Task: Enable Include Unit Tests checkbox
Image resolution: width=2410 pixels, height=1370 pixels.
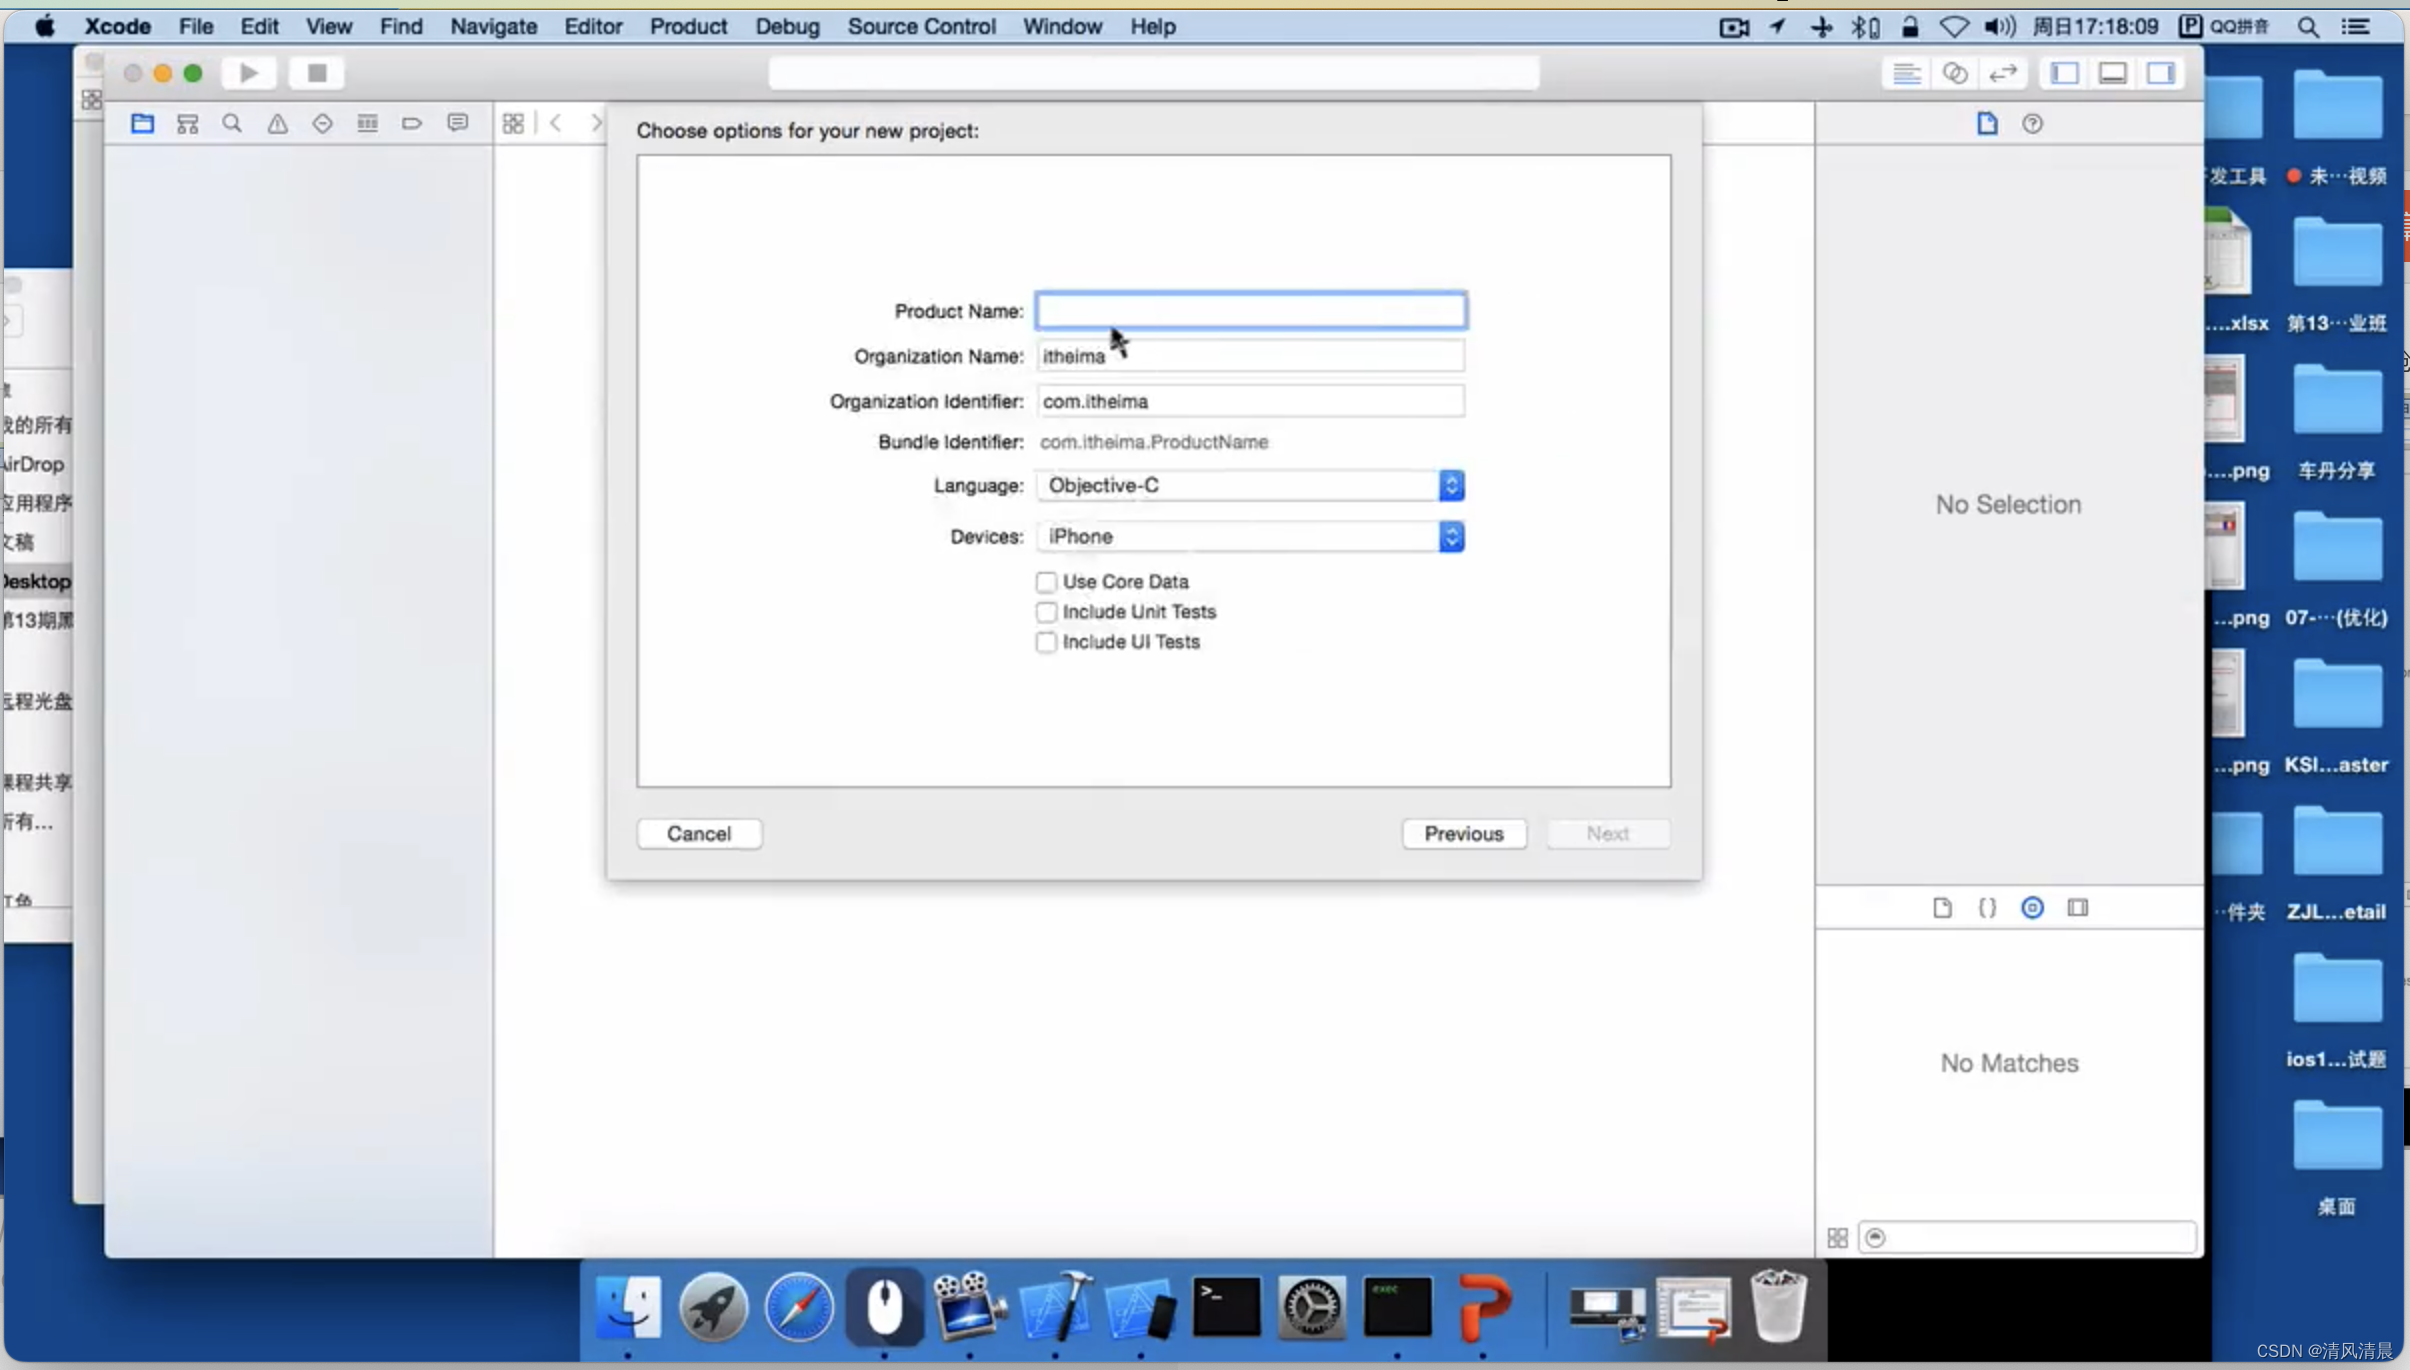Action: coord(1046,611)
